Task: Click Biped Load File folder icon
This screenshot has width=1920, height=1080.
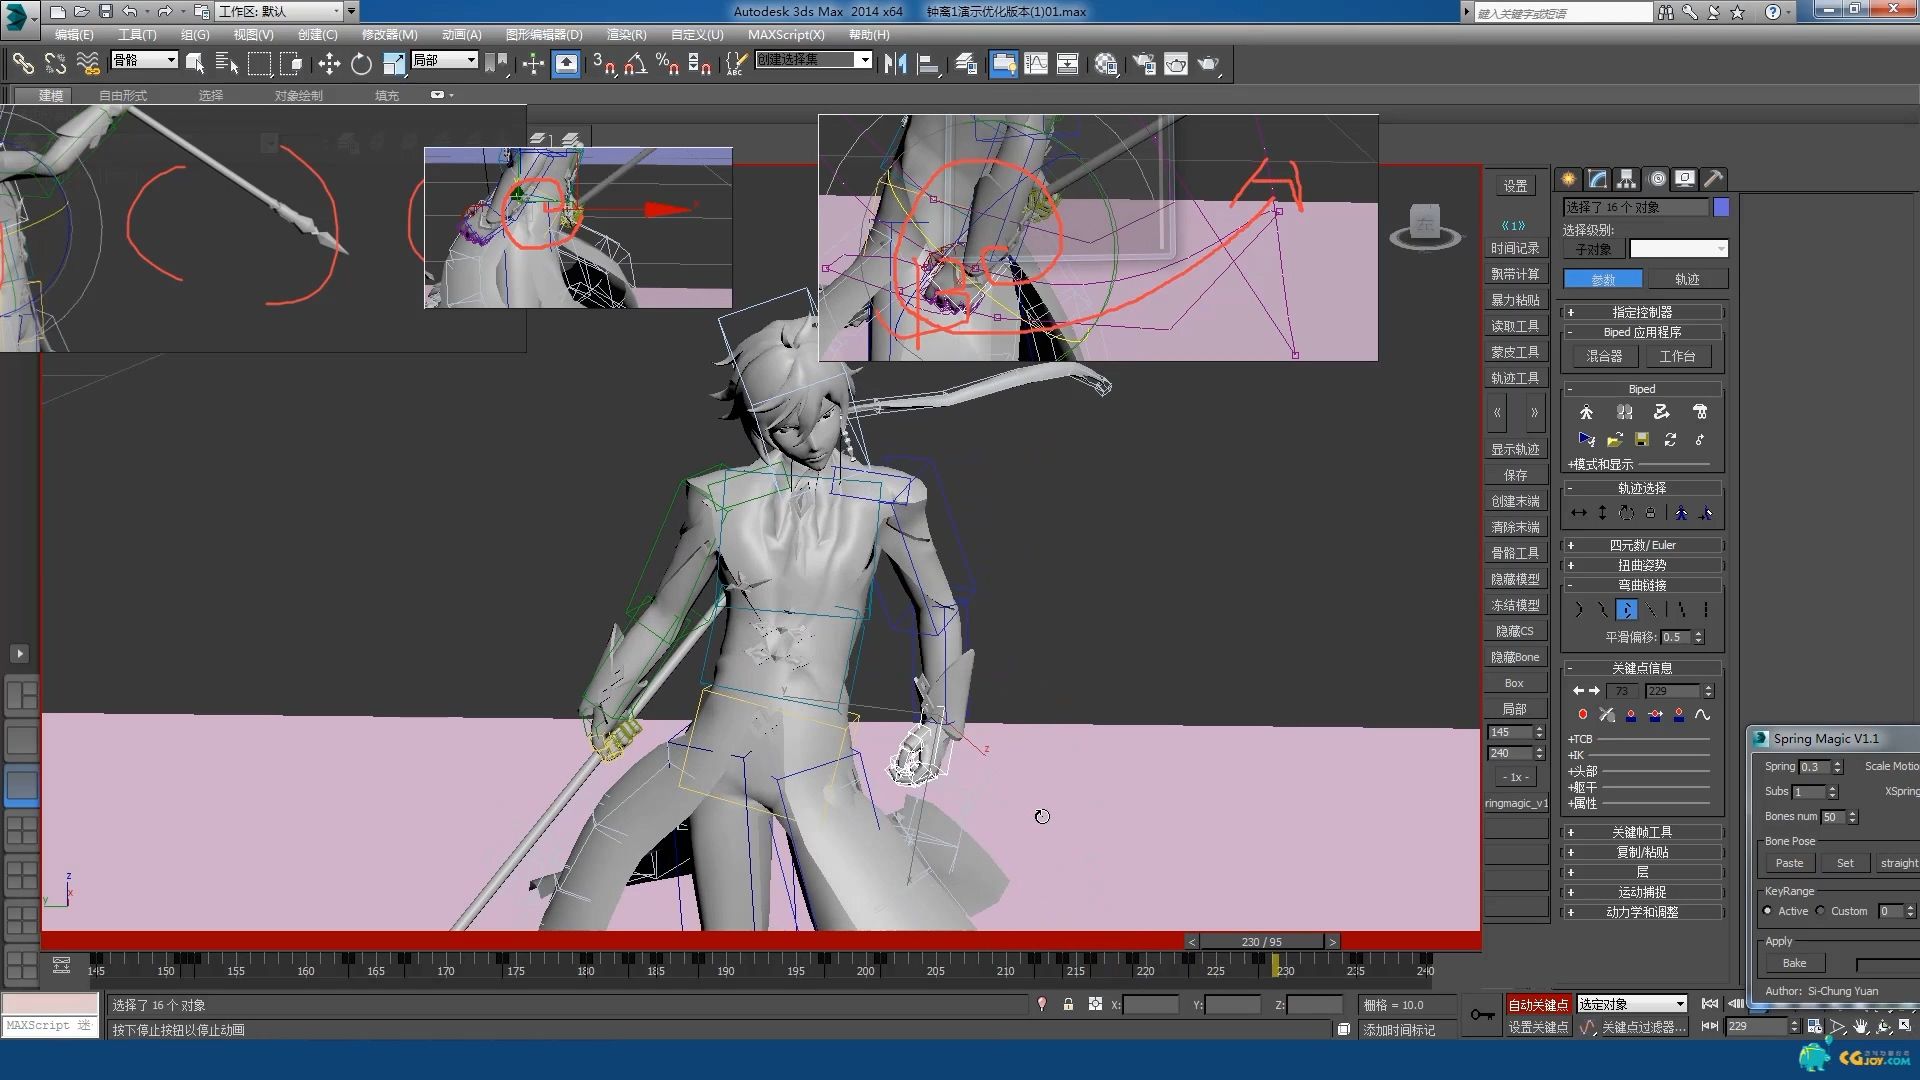Action: [1614, 439]
